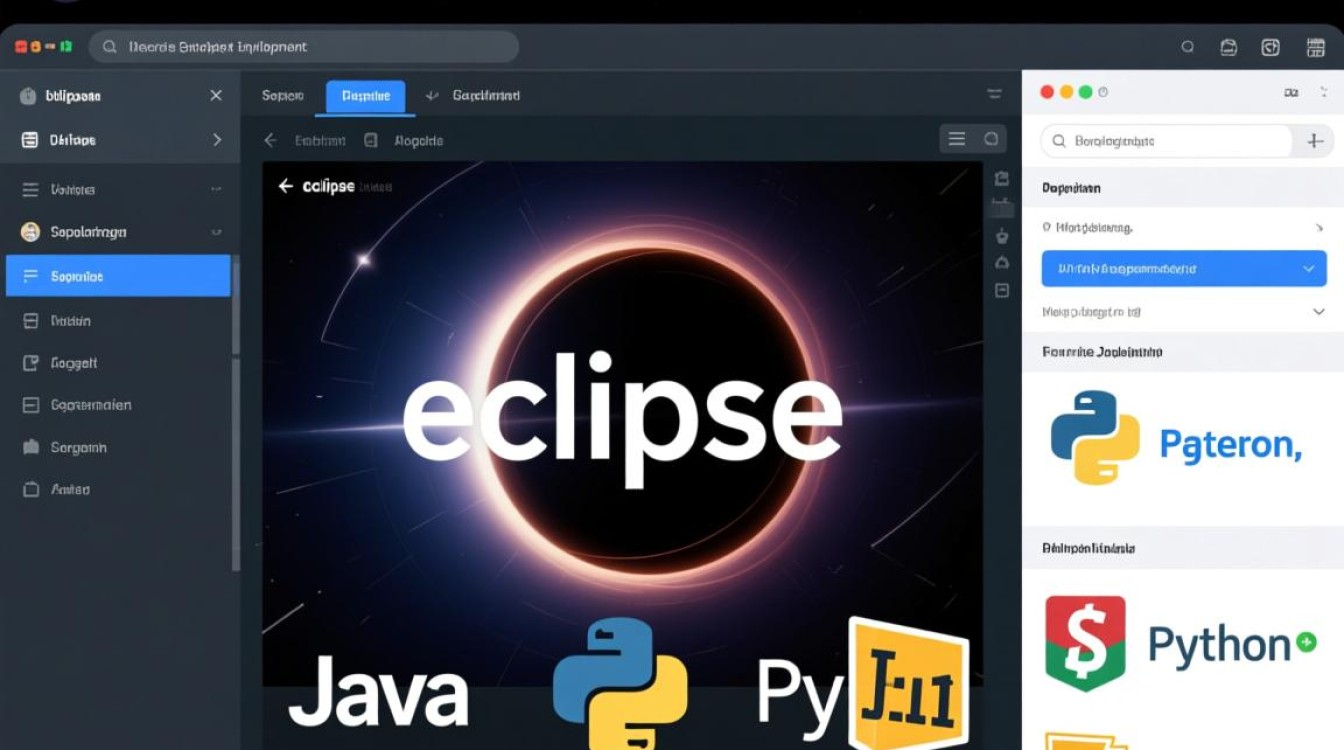Click the breadcrumb back arrow below the tabs
Viewport: 1344px width, 750px height.
pos(270,141)
